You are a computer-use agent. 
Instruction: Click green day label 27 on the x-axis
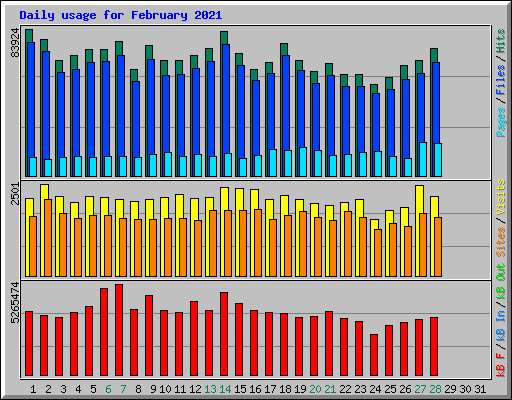point(420,389)
